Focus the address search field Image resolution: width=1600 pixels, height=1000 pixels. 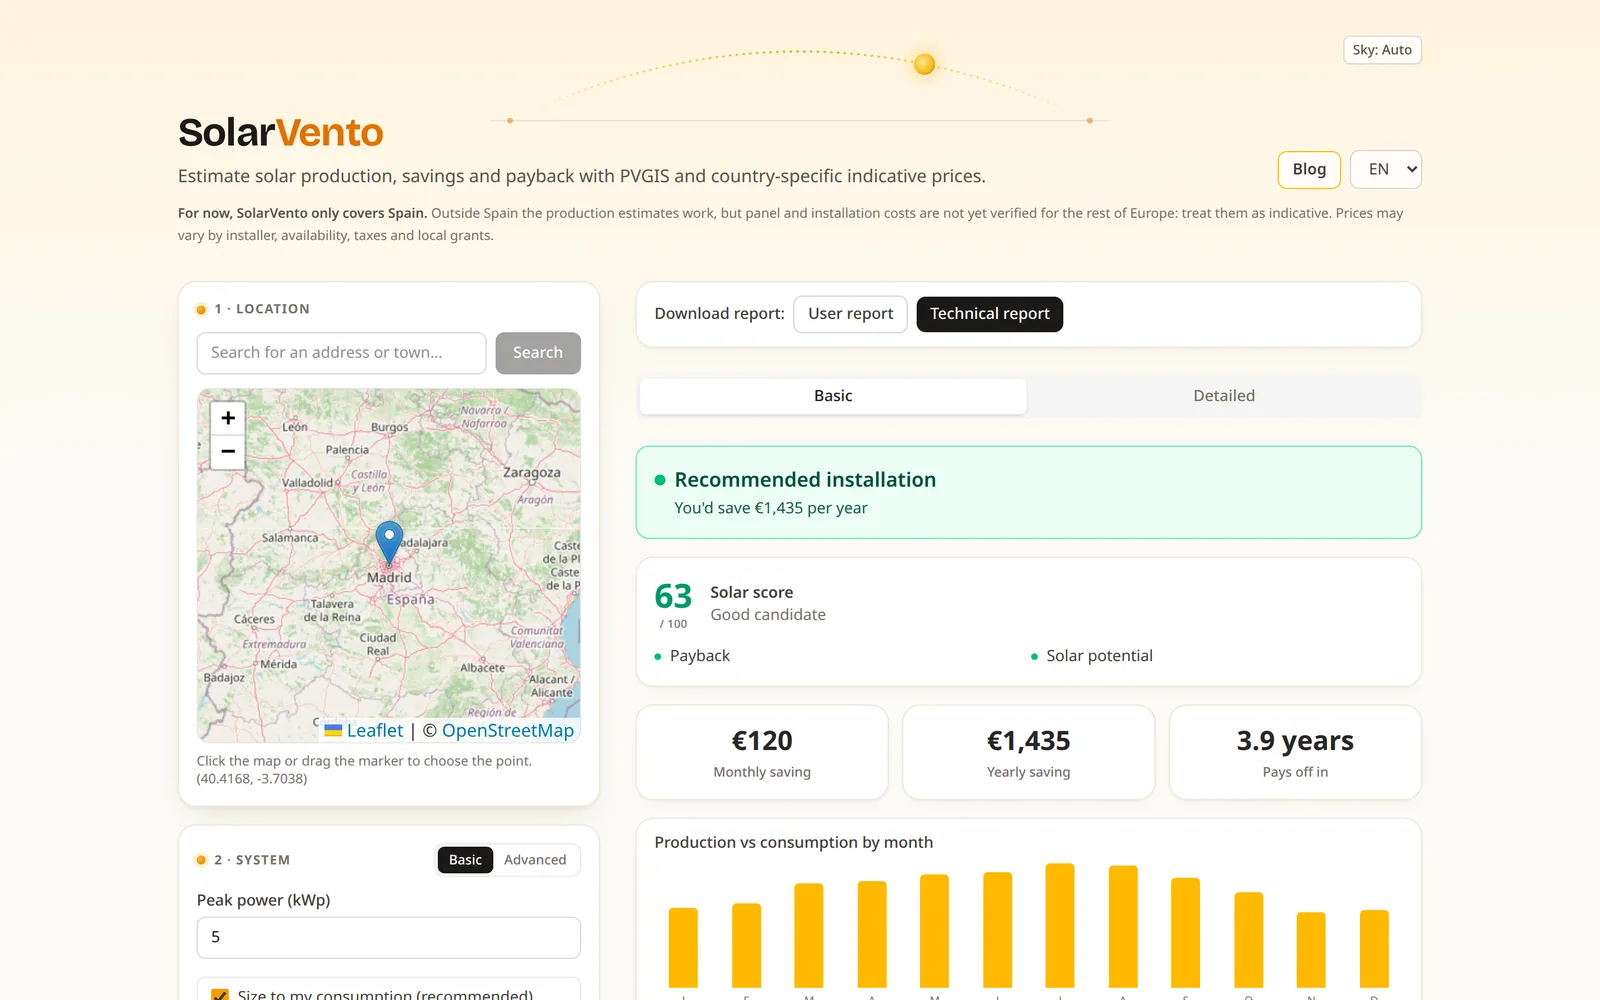pyautogui.click(x=342, y=353)
